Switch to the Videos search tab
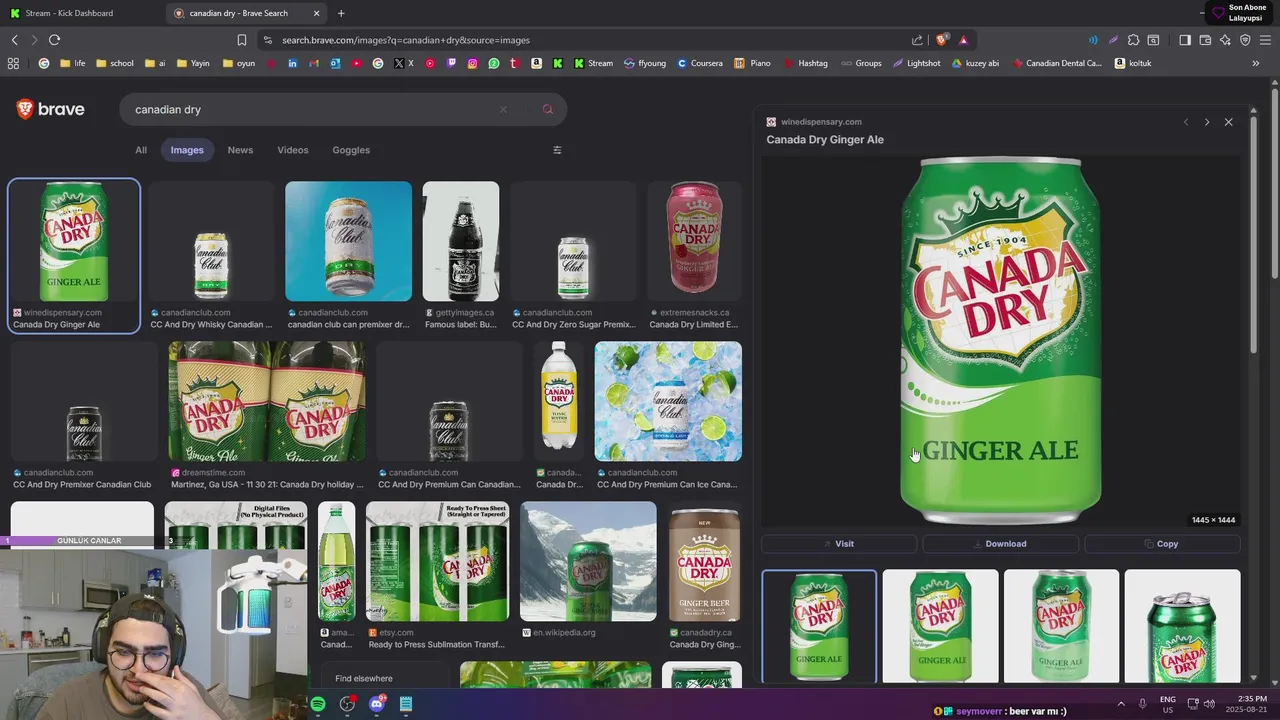Viewport: 1280px width, 720px height. (x=293, y=150)
